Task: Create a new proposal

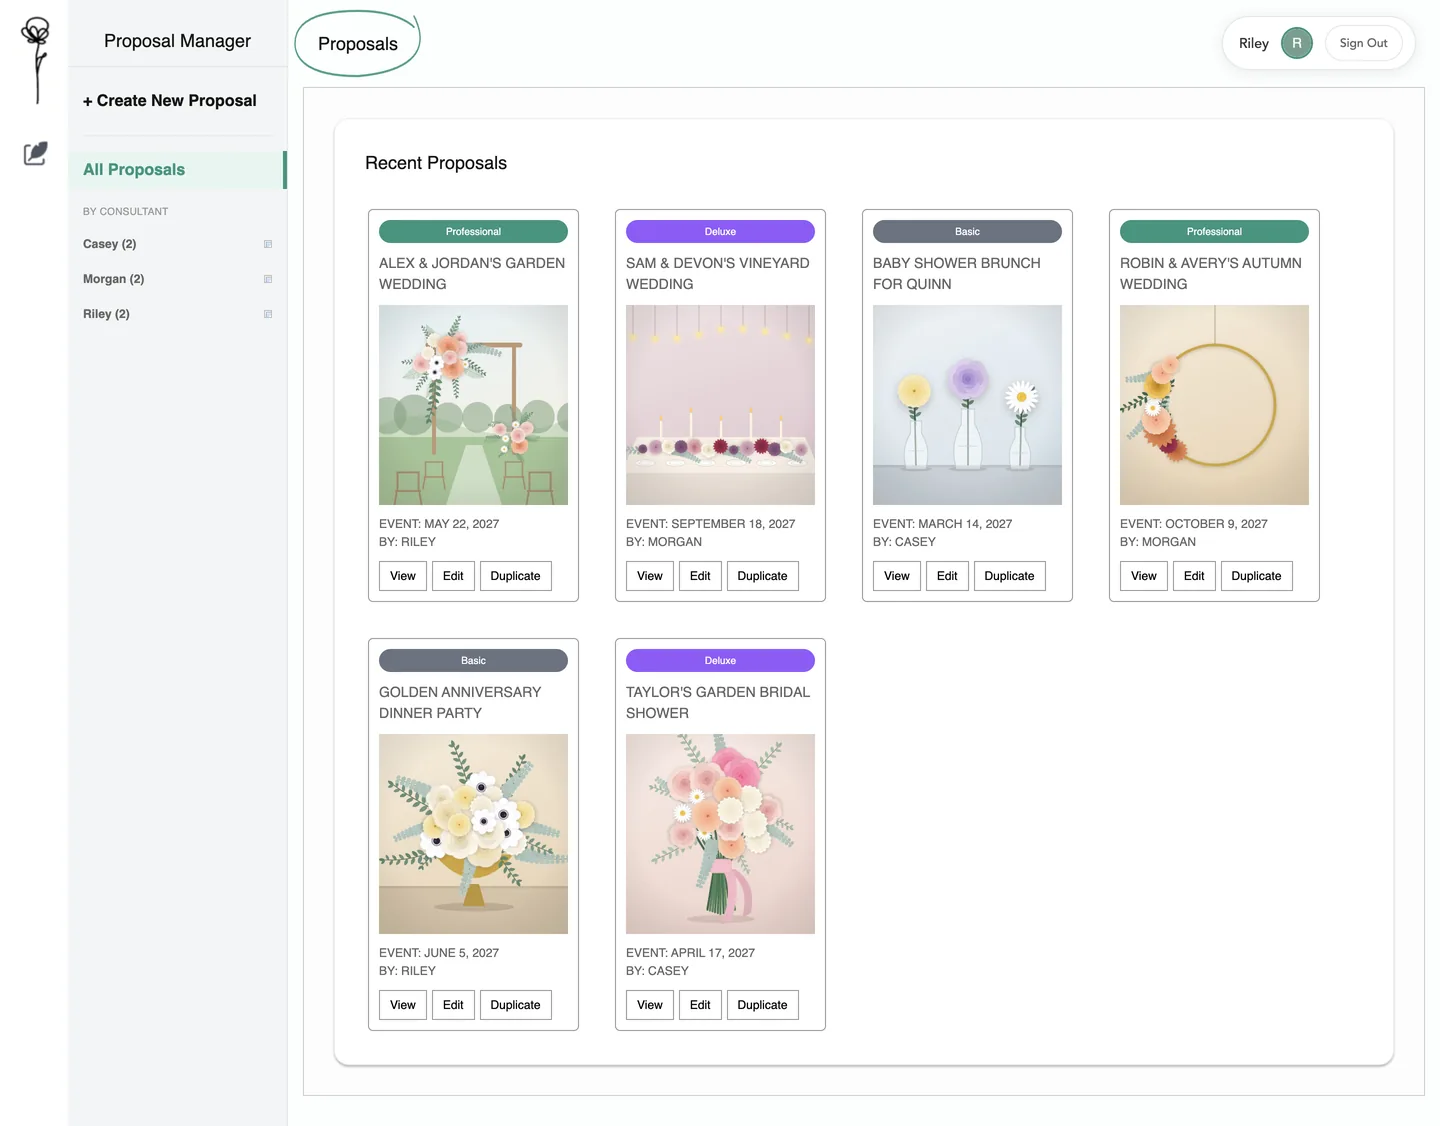Action: coord(170,101)
